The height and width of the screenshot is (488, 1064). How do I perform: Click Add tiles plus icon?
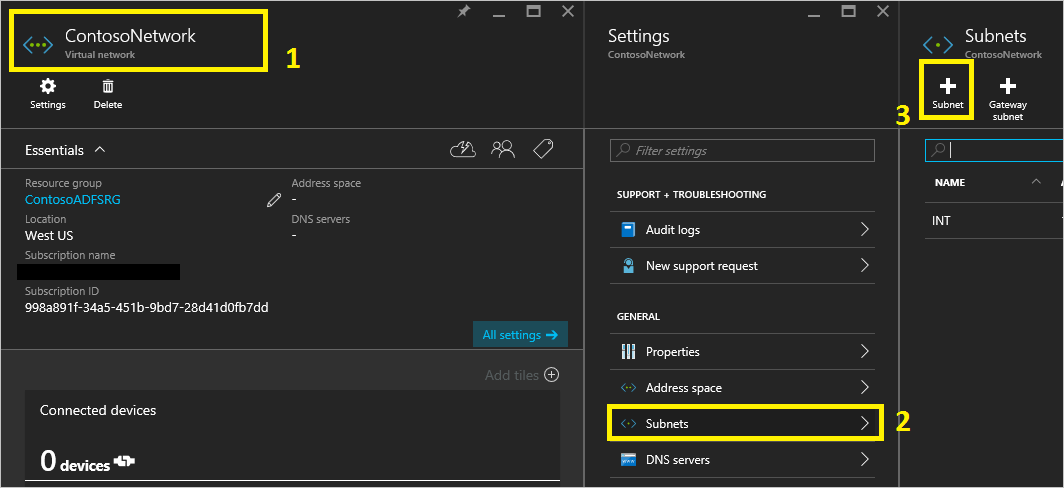coord(552,375)
